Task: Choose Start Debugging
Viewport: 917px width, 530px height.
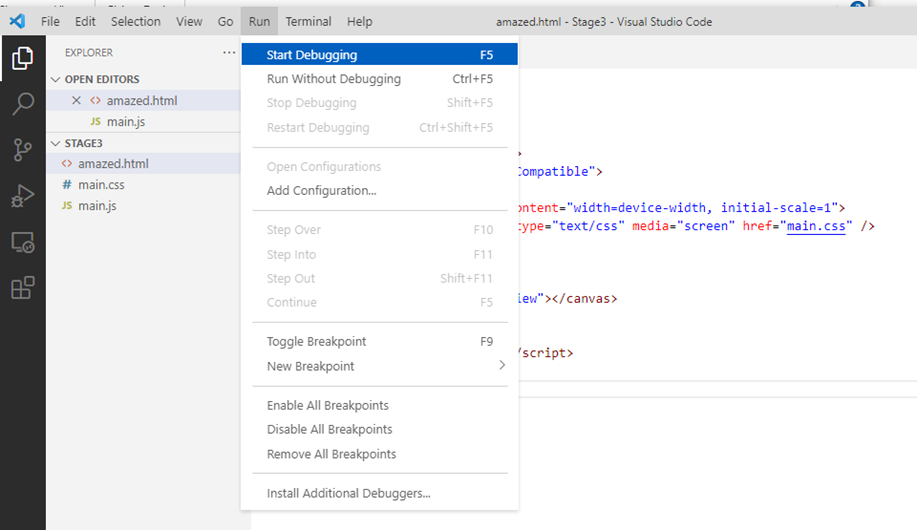Action: click(x=380, y=54)
